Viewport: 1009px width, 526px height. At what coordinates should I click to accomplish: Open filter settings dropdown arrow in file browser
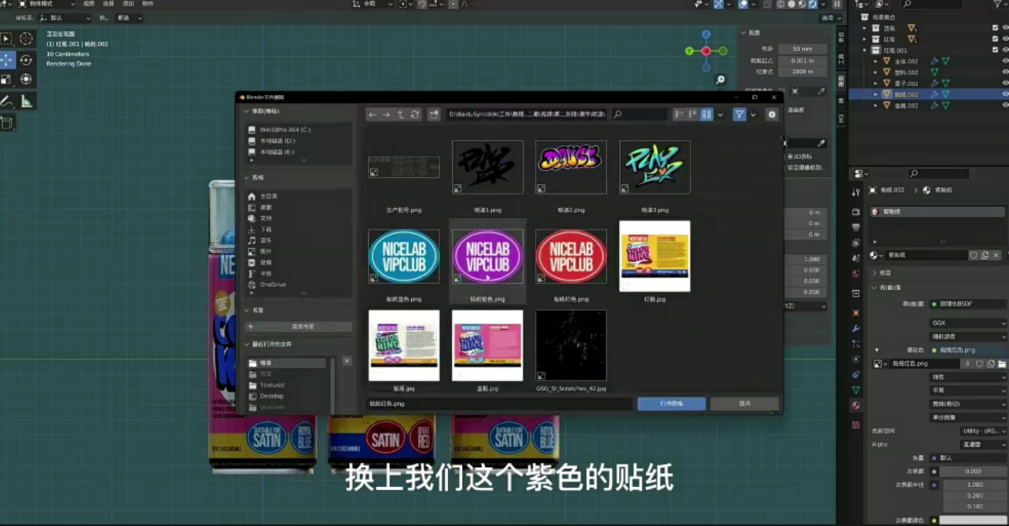coord(753,115)
